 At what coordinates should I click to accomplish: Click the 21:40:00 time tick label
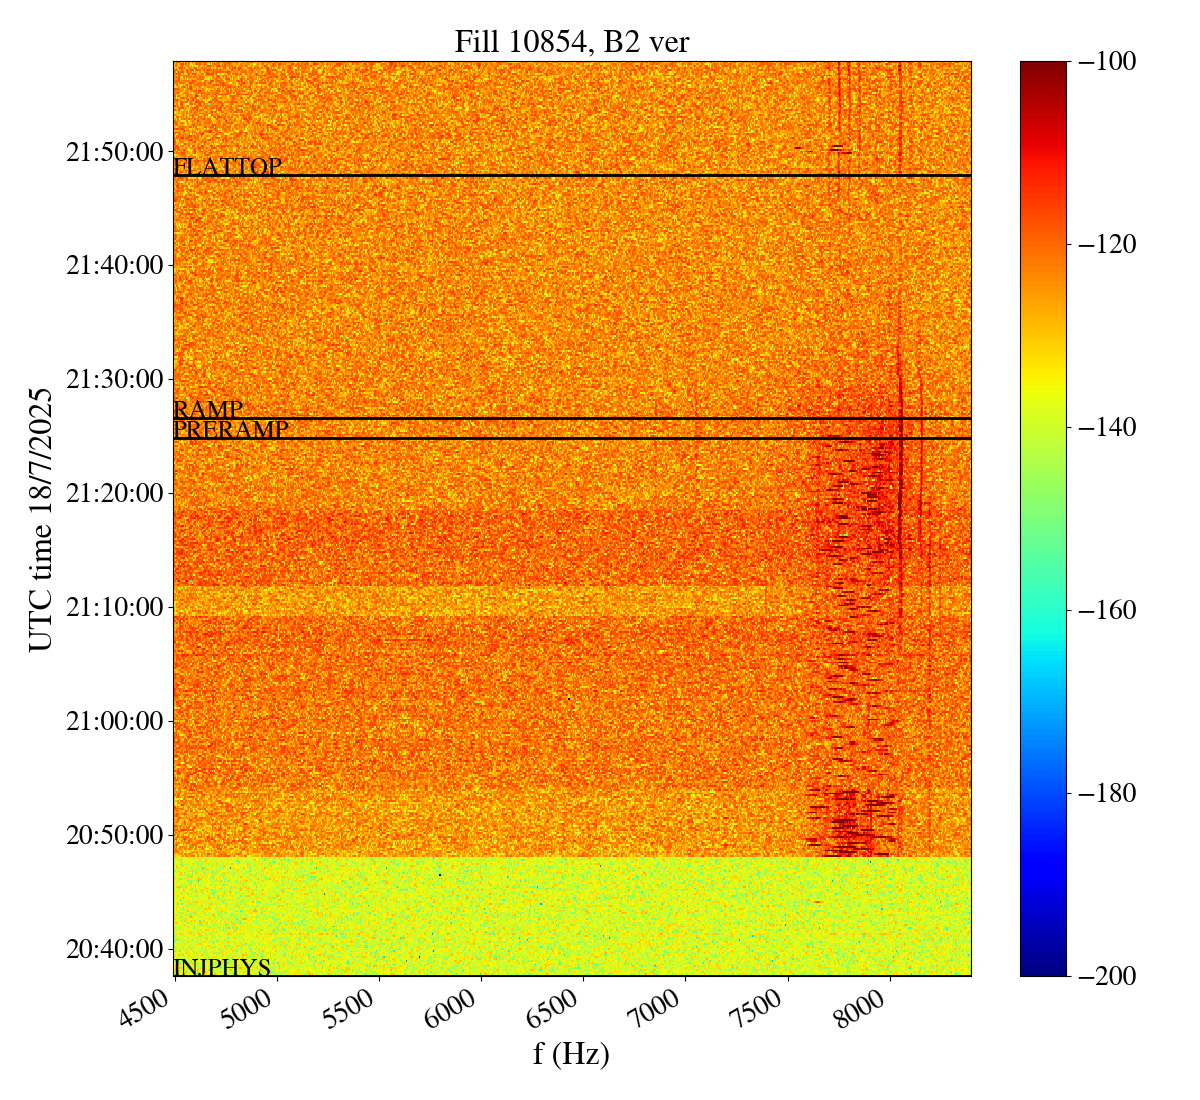[114, 266]
